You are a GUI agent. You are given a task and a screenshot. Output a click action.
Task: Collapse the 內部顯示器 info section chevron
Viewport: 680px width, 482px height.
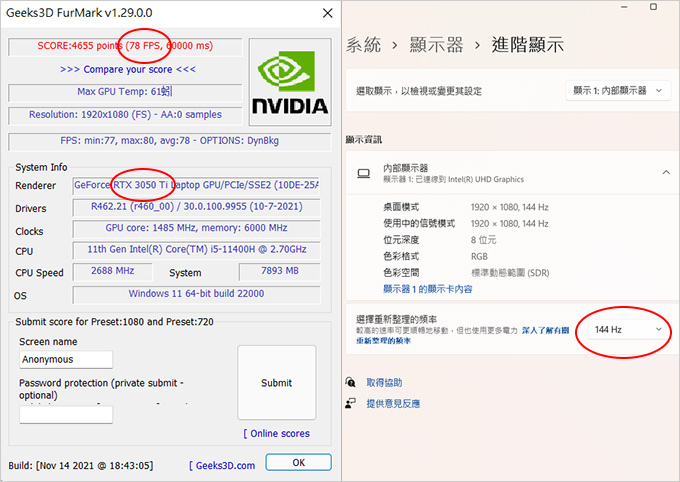[666, 173]
